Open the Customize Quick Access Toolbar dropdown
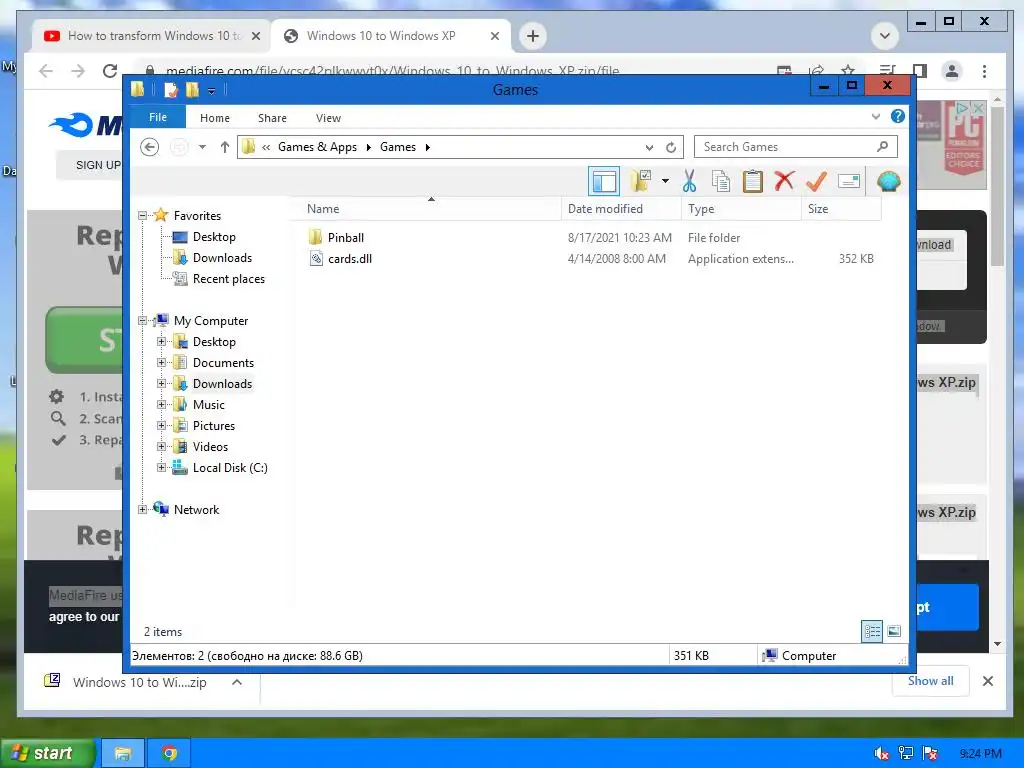 212,90
